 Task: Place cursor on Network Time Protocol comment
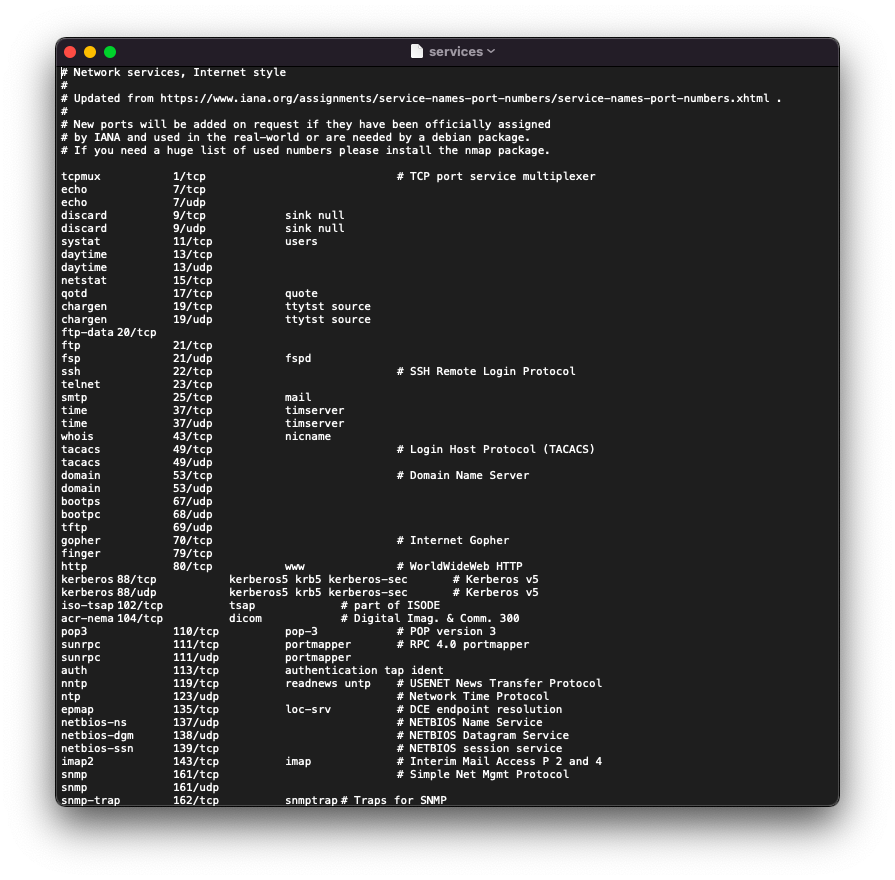pos(479,697)
